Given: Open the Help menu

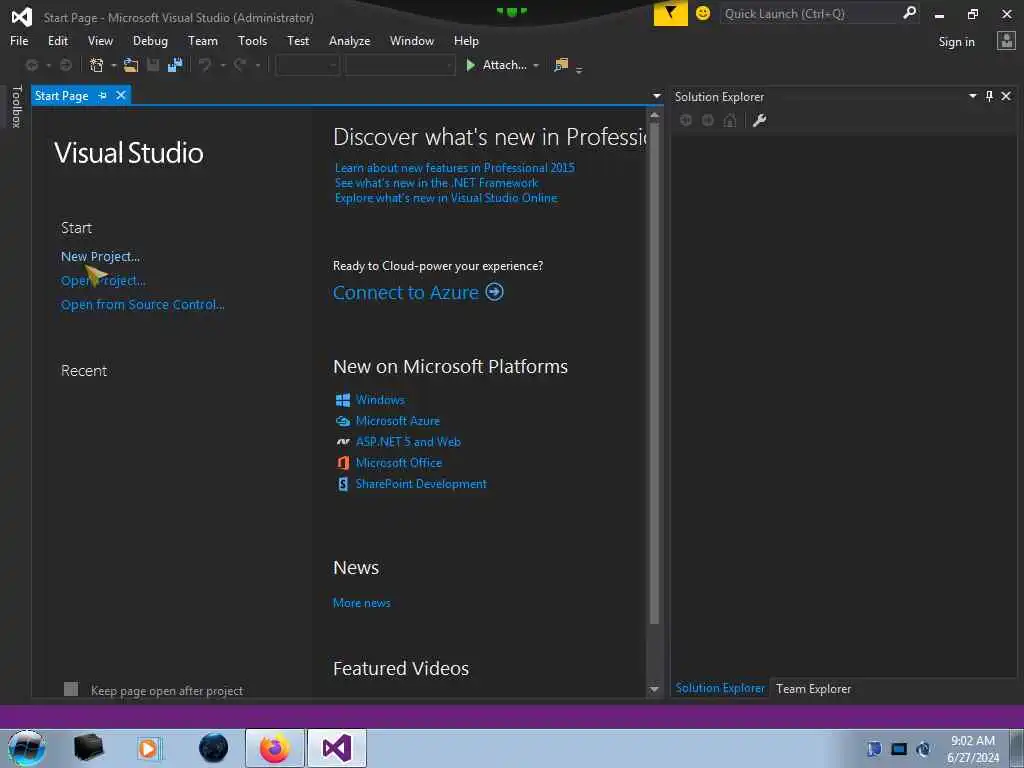Looking at the screenshot, I should coord(466,40).
